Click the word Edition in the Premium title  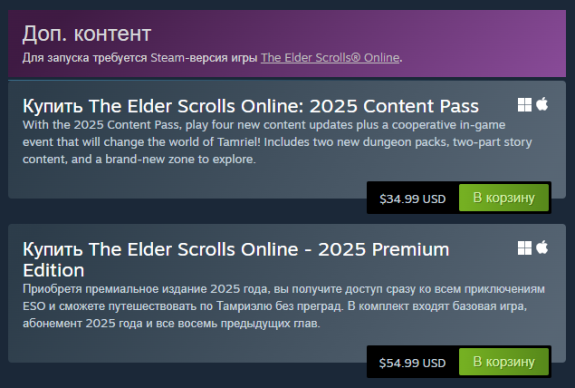[x=54, y=271]
